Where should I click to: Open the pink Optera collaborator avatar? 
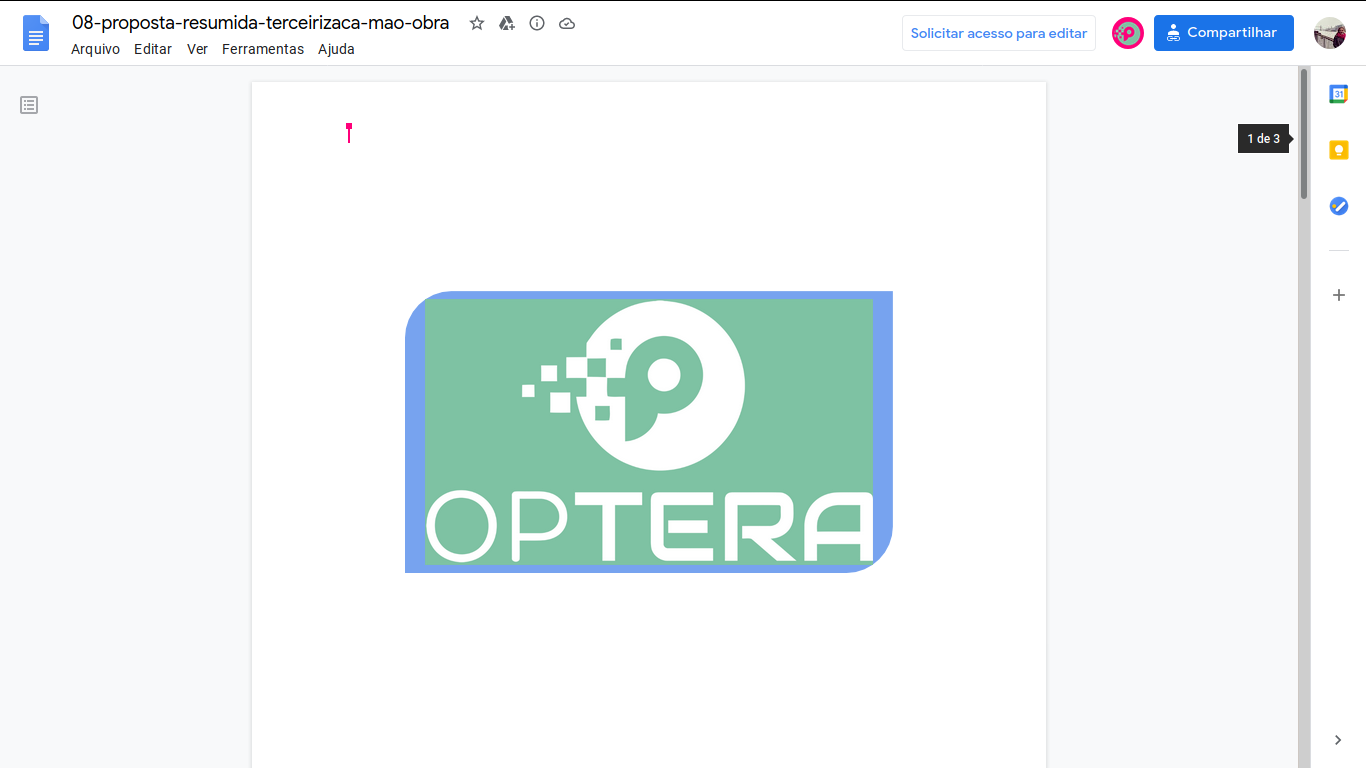[1128, 33]
